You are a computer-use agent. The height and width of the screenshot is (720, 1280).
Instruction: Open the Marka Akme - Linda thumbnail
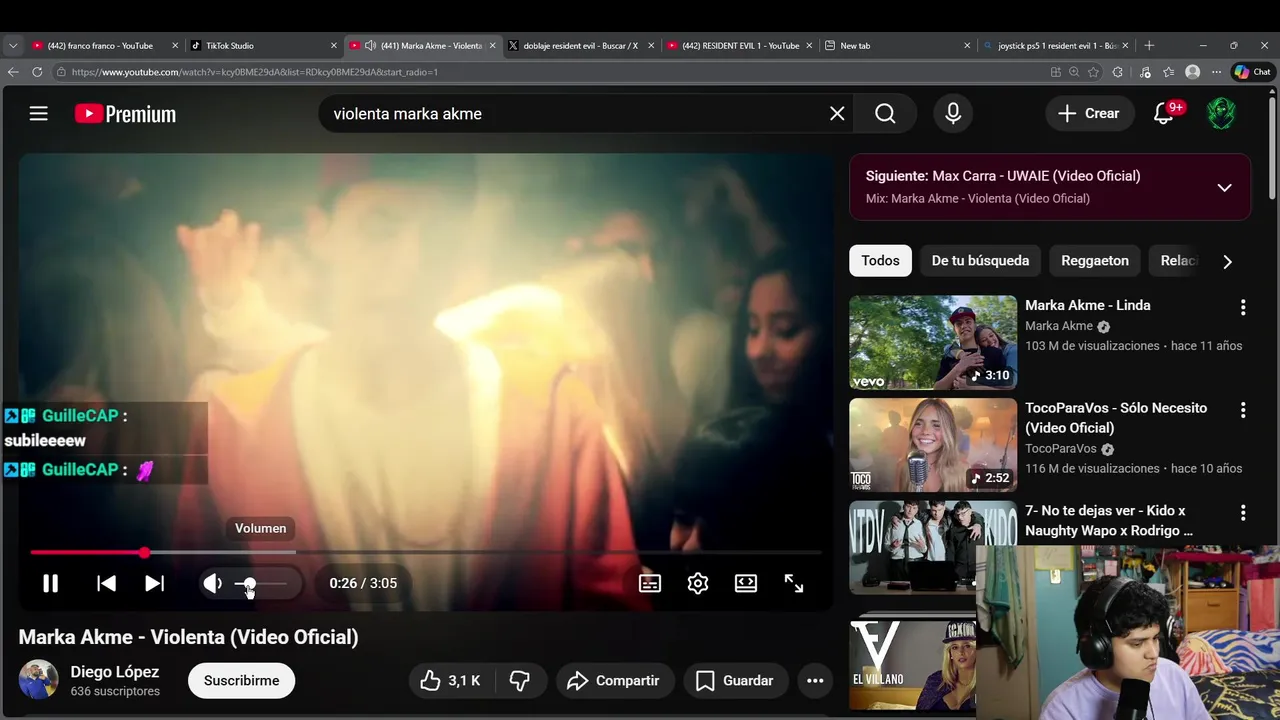click(933, 342)
